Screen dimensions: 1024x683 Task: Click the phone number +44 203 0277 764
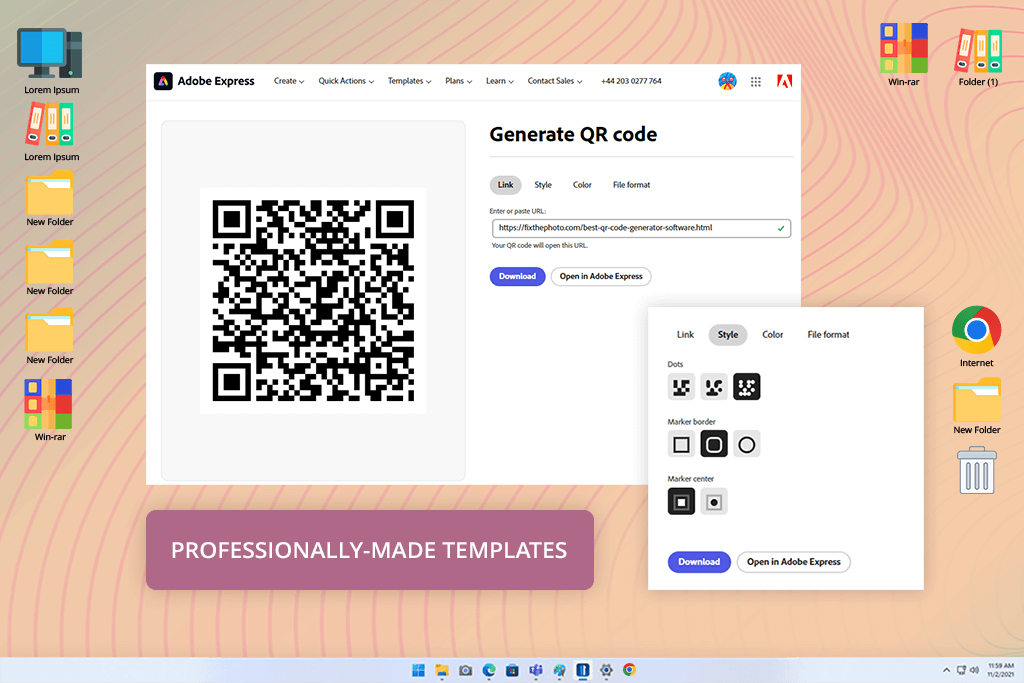pos(631,81)
